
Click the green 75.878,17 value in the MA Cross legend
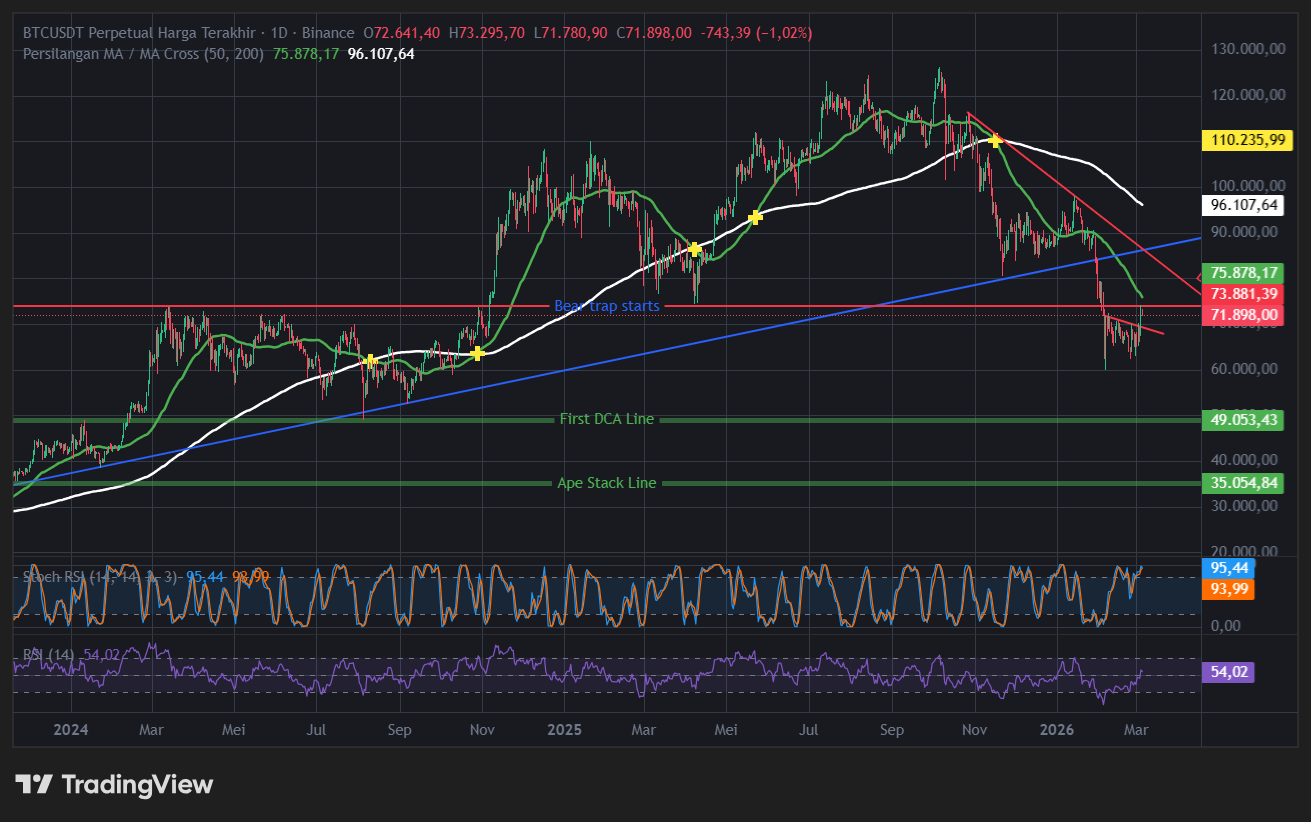tap(306, 53)
